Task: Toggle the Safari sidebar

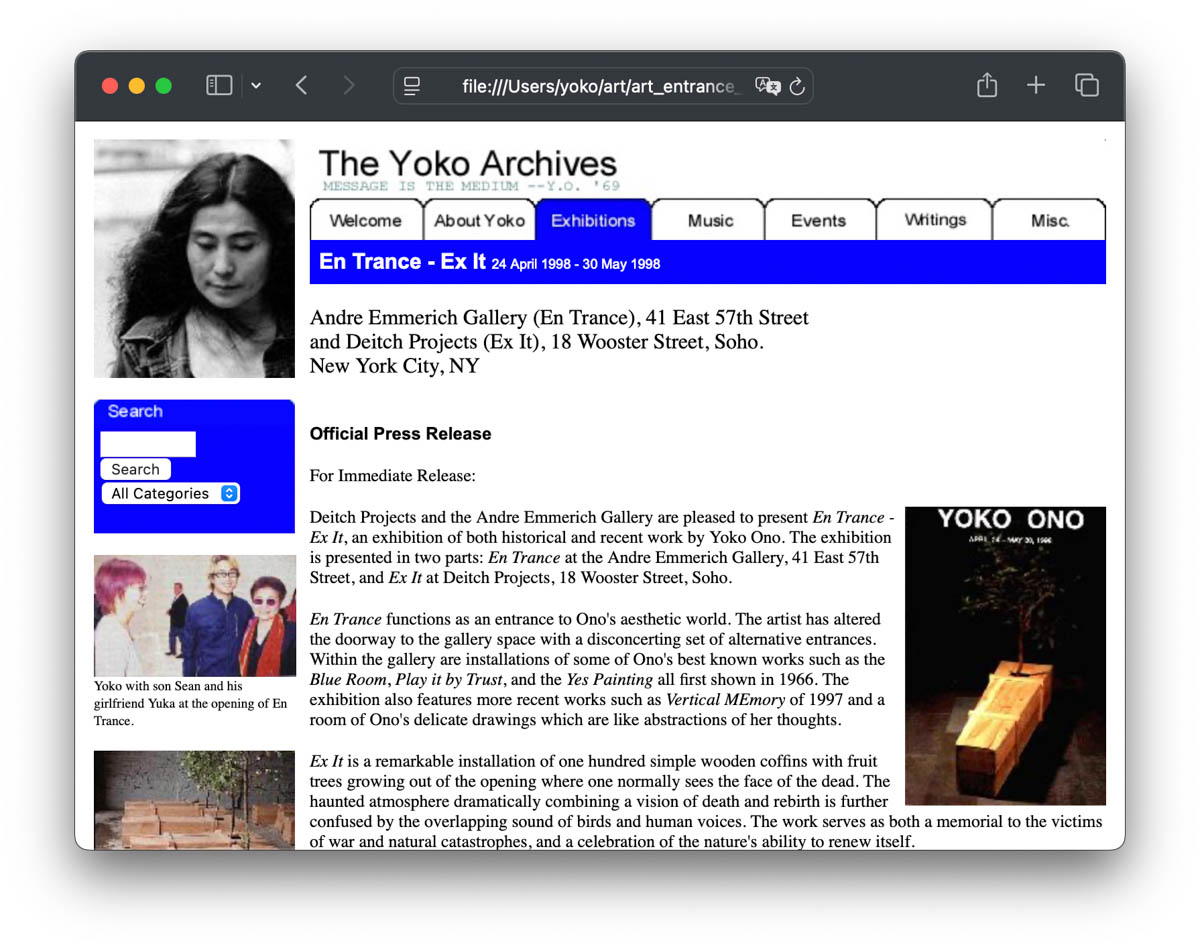Action: point(218,85)
